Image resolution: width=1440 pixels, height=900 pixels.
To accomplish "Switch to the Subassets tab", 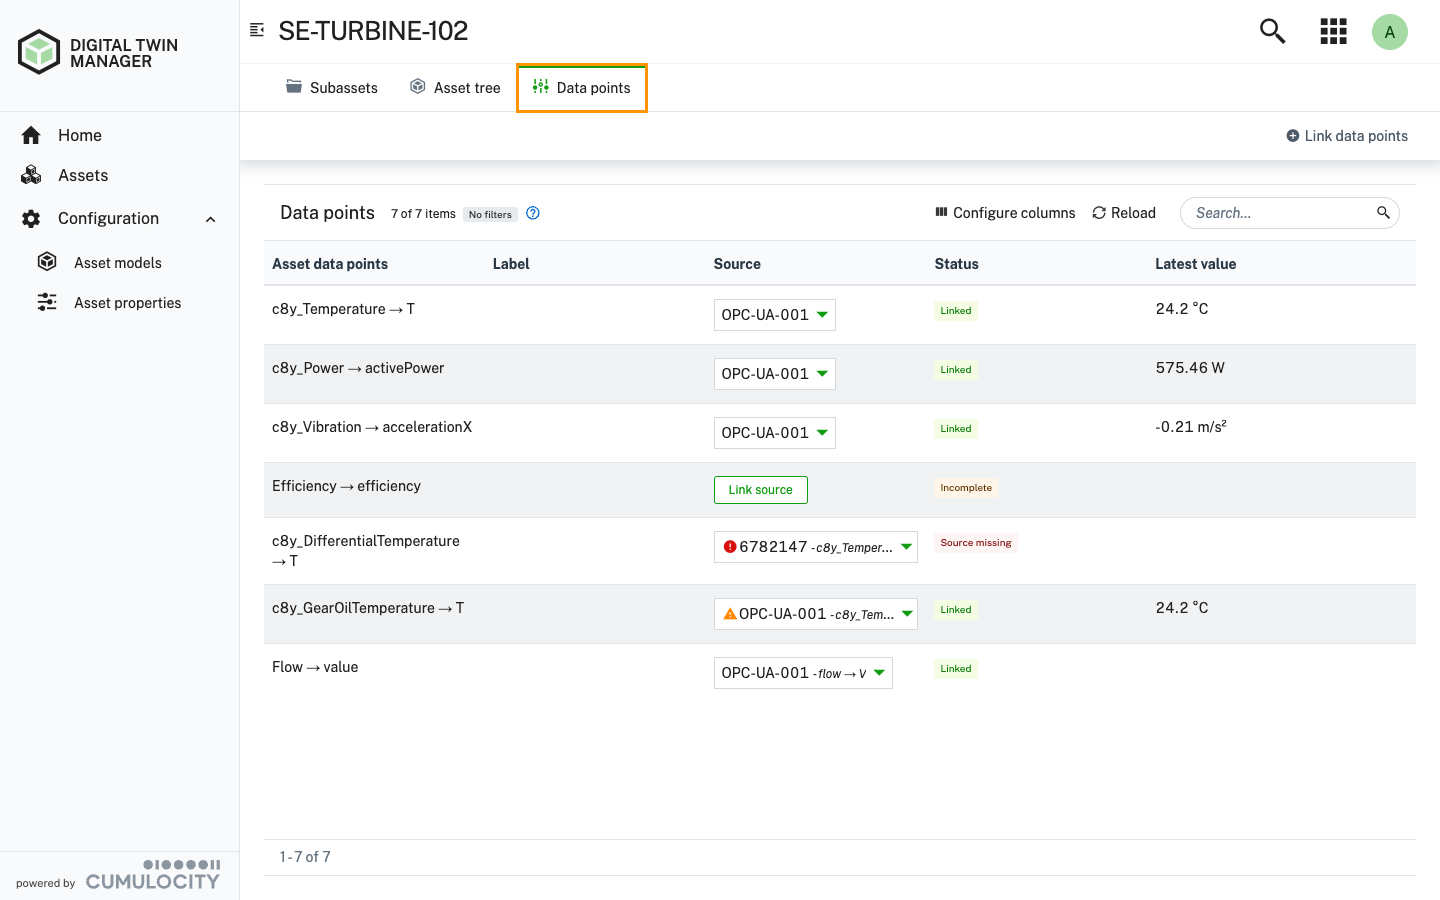I will 331,87.
